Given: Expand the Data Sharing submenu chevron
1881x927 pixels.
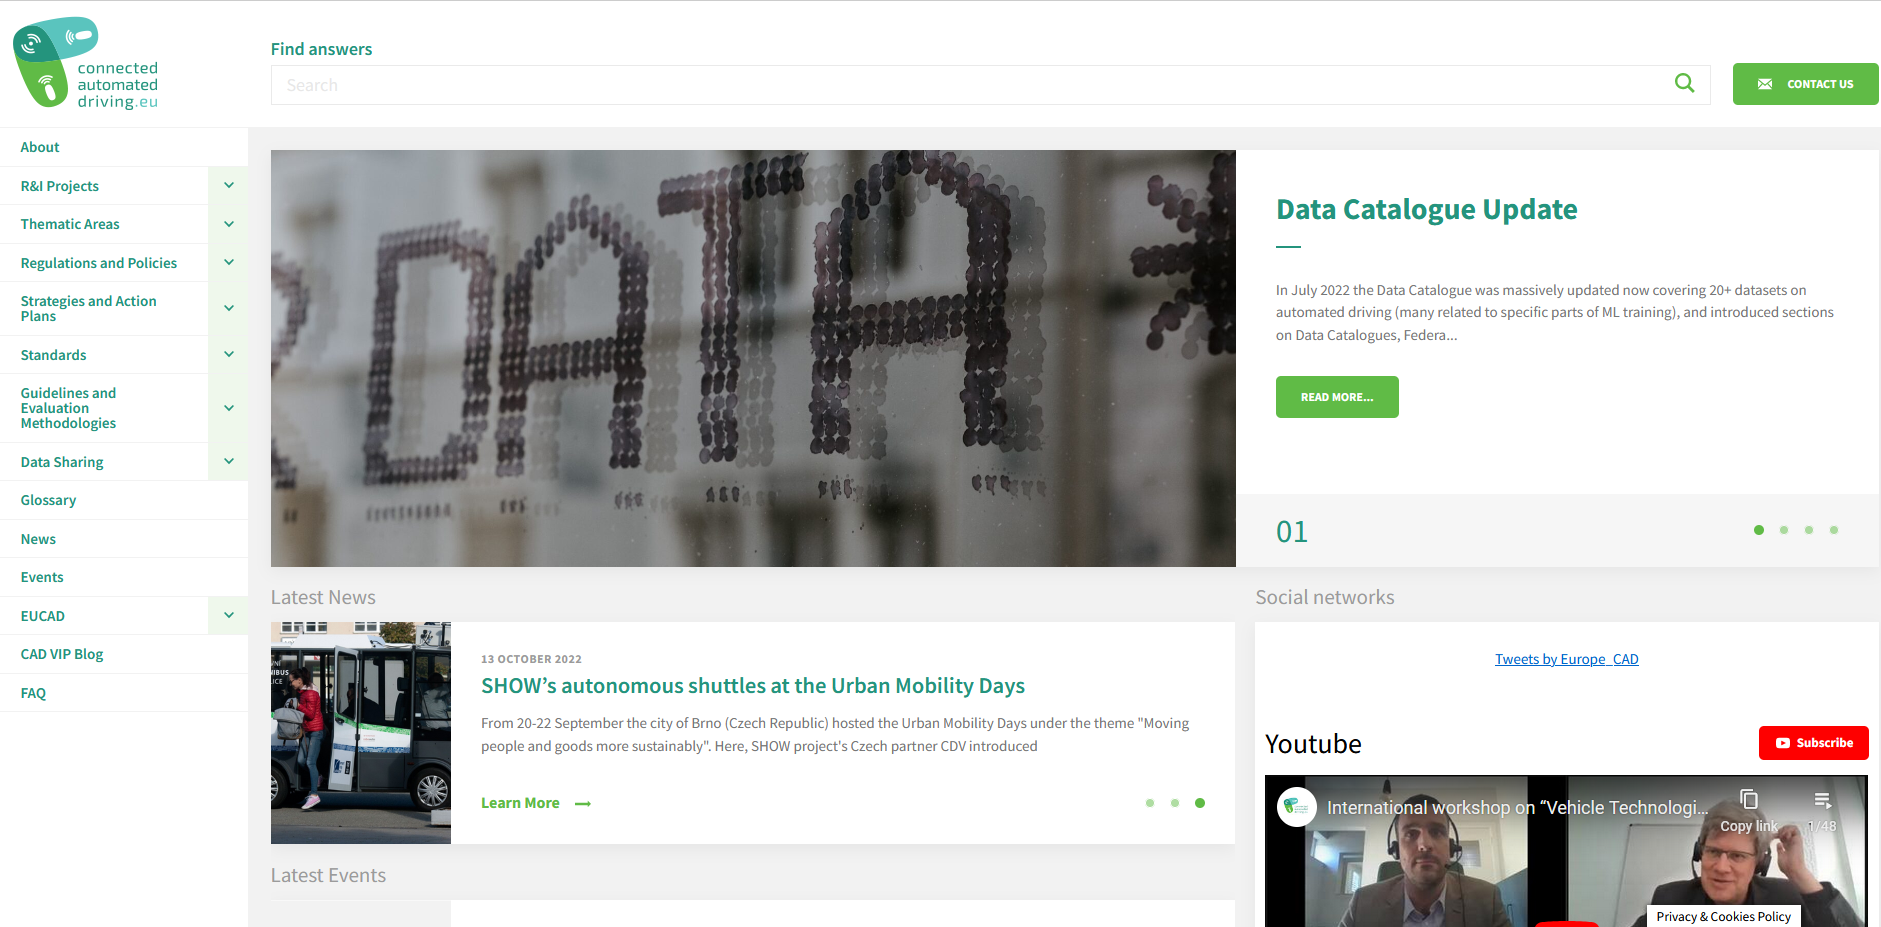Looking at the screenshot, I should coord(229,462).
